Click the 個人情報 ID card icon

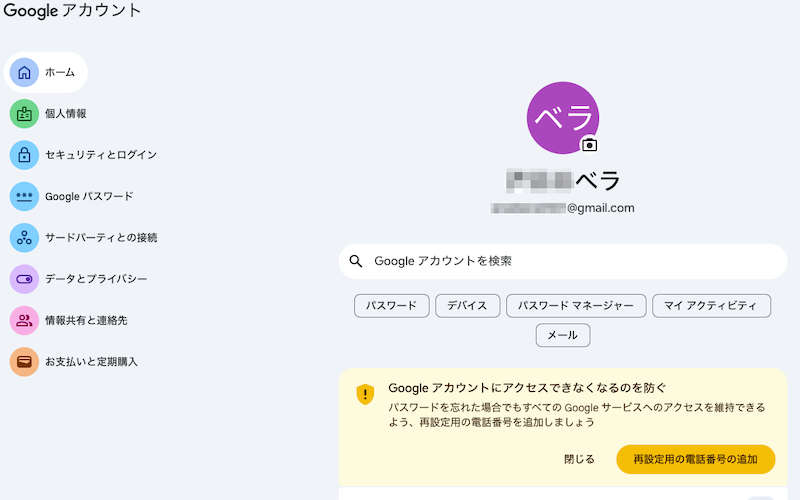click(24, 114)
